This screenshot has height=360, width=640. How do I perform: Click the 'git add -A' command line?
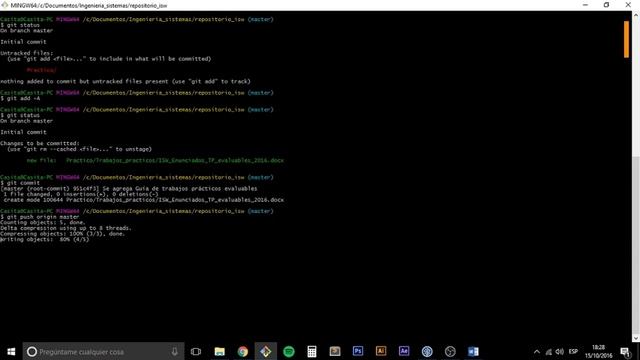click(20, 98)
